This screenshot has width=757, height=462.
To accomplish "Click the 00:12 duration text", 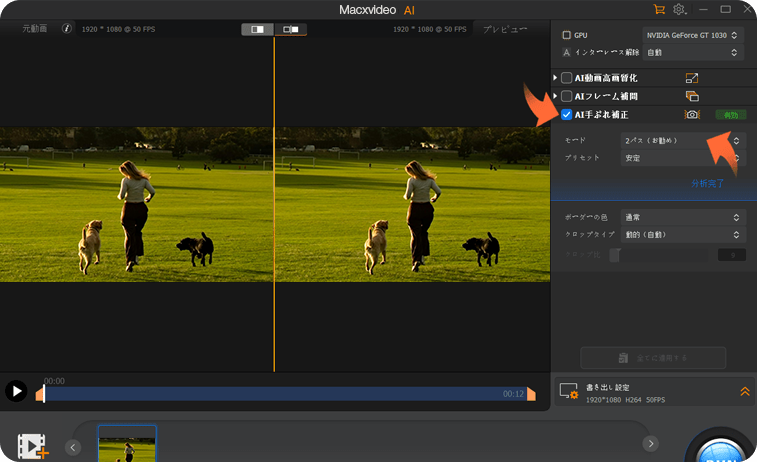I will [x=513, y=394].
